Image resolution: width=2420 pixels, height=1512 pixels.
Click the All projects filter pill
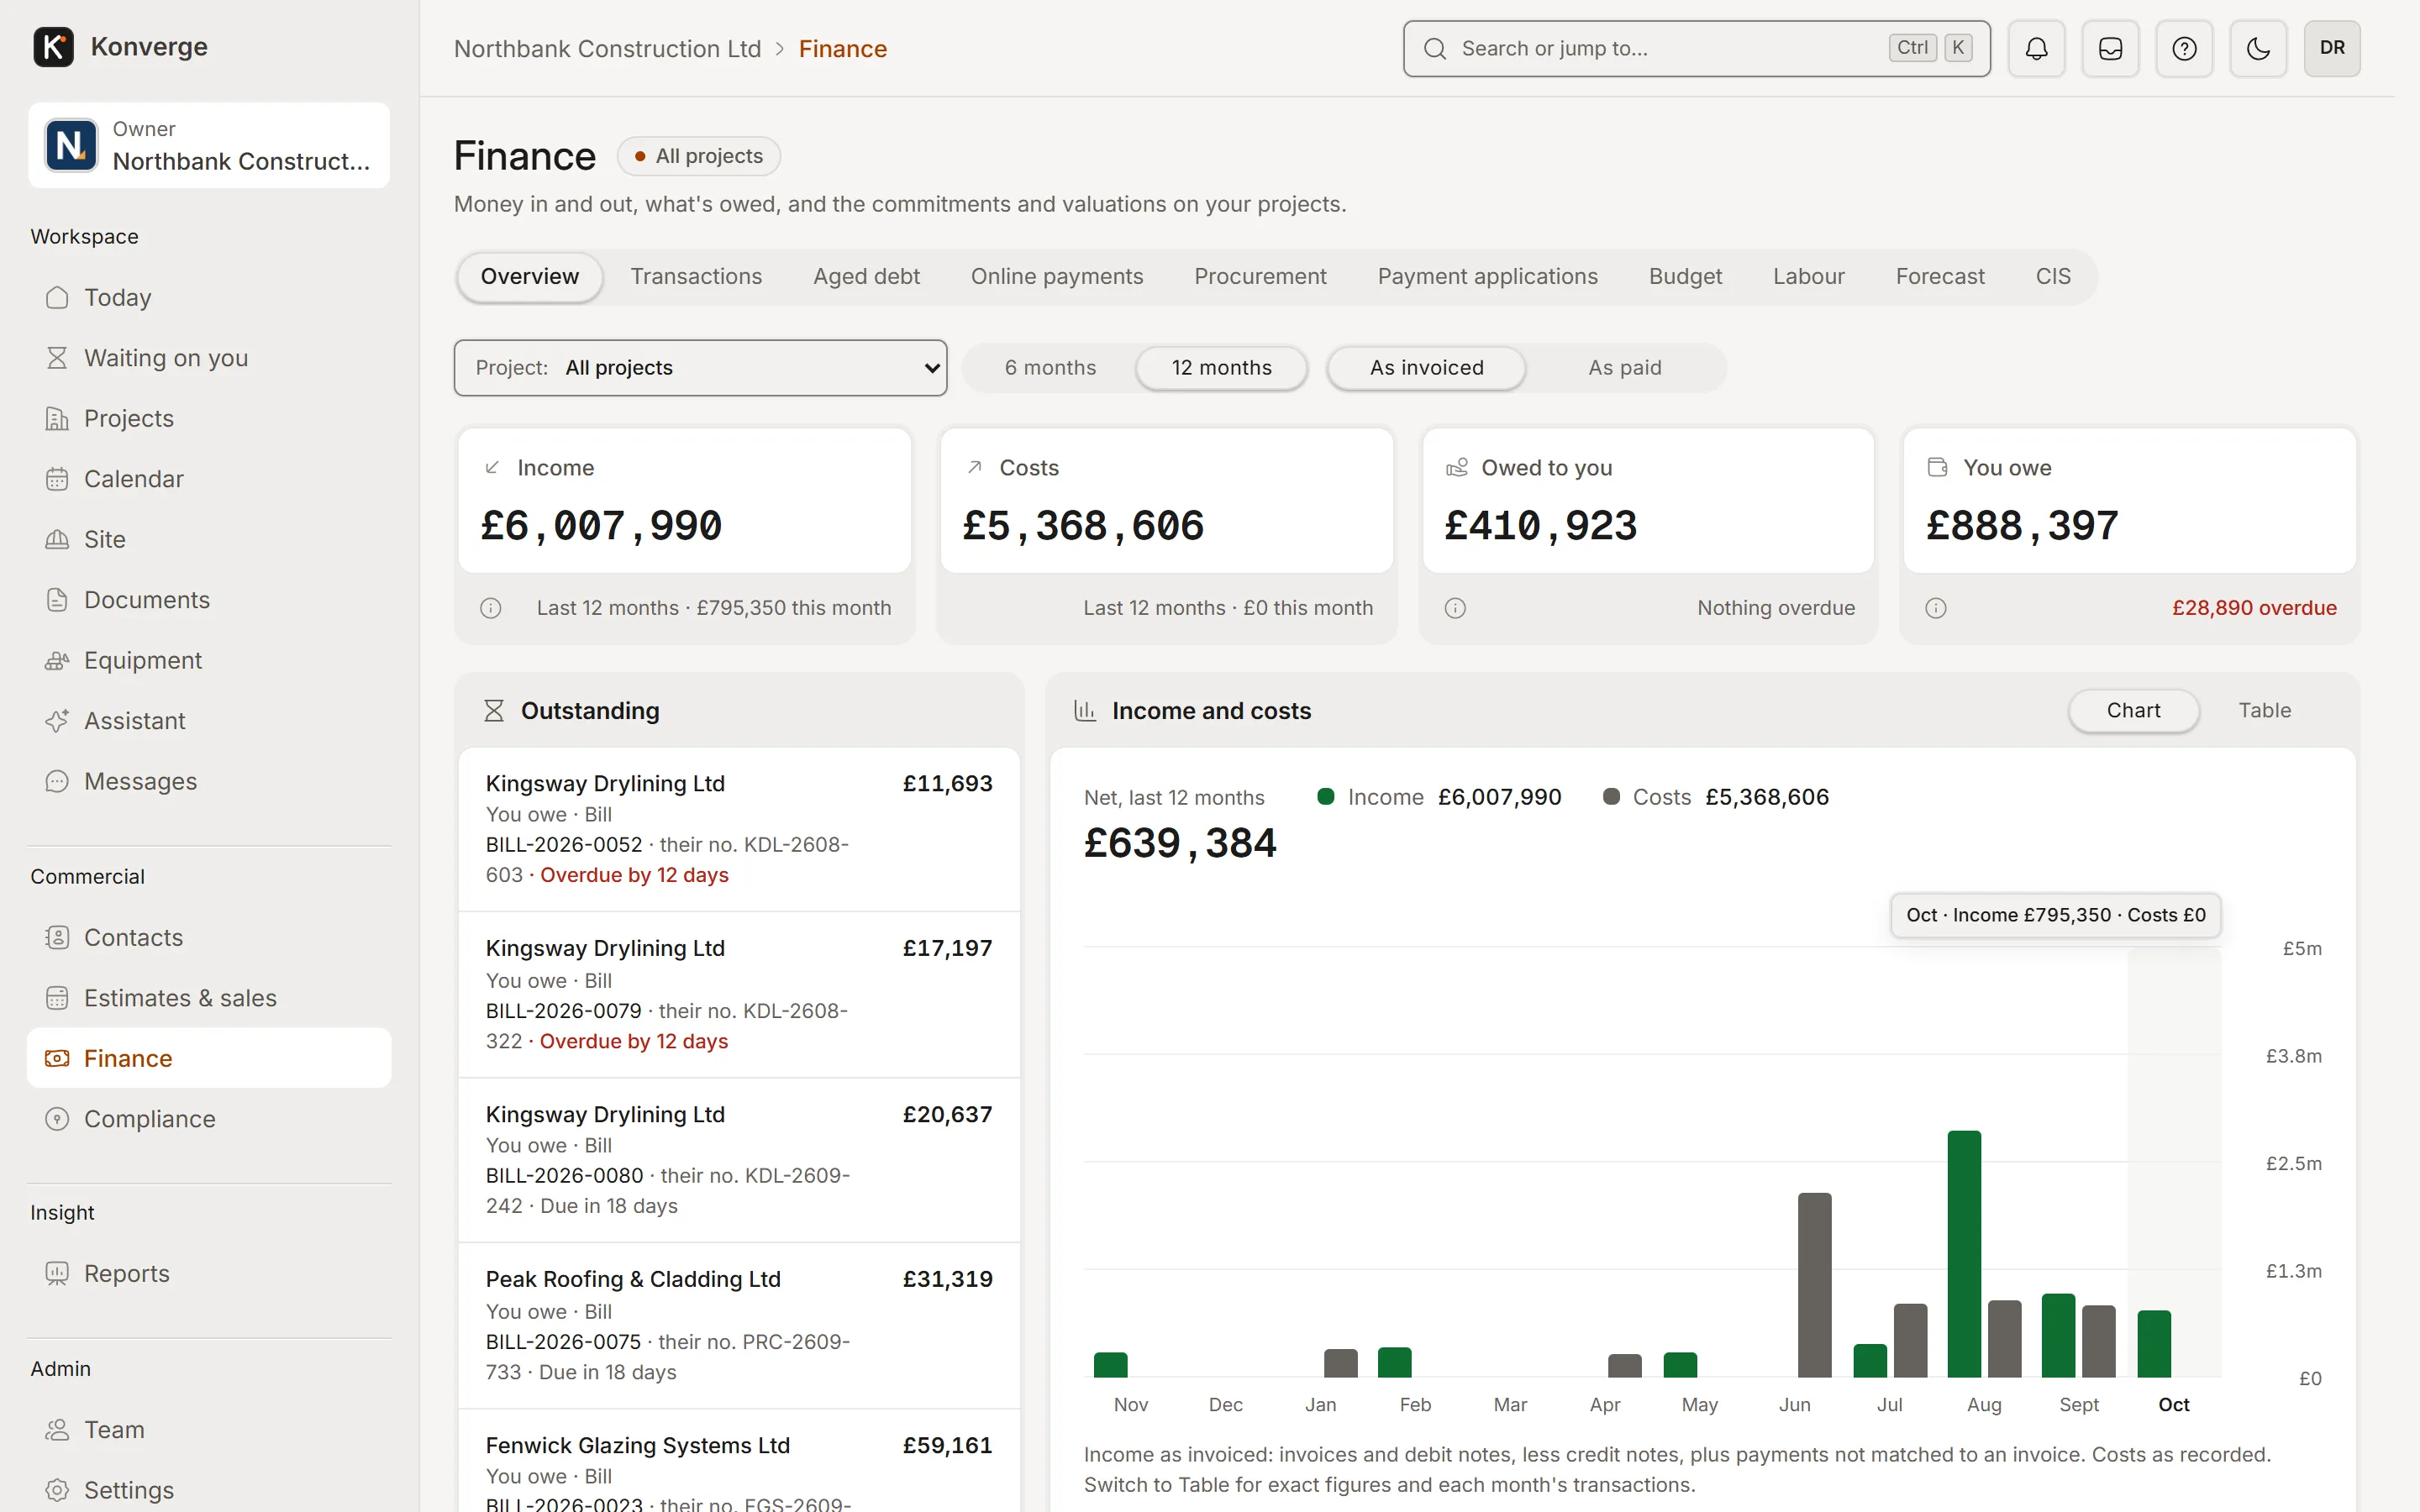699,156
